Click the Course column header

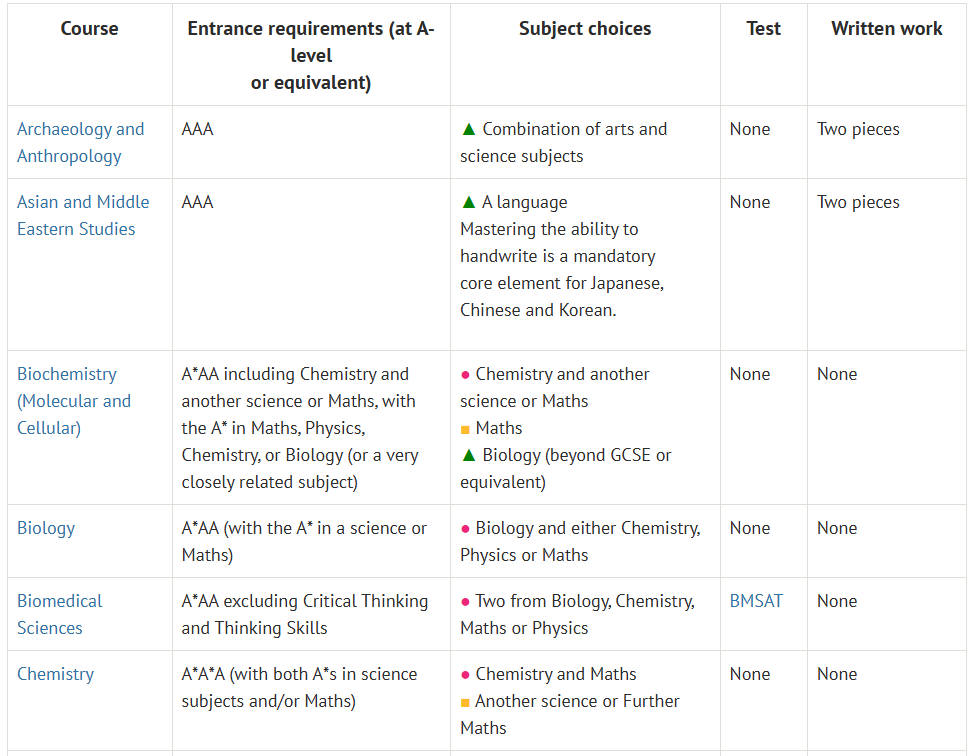click(x=89, y=29)
